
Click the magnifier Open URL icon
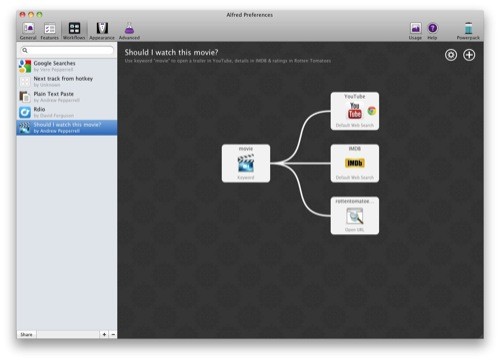(x=355, y=216)
